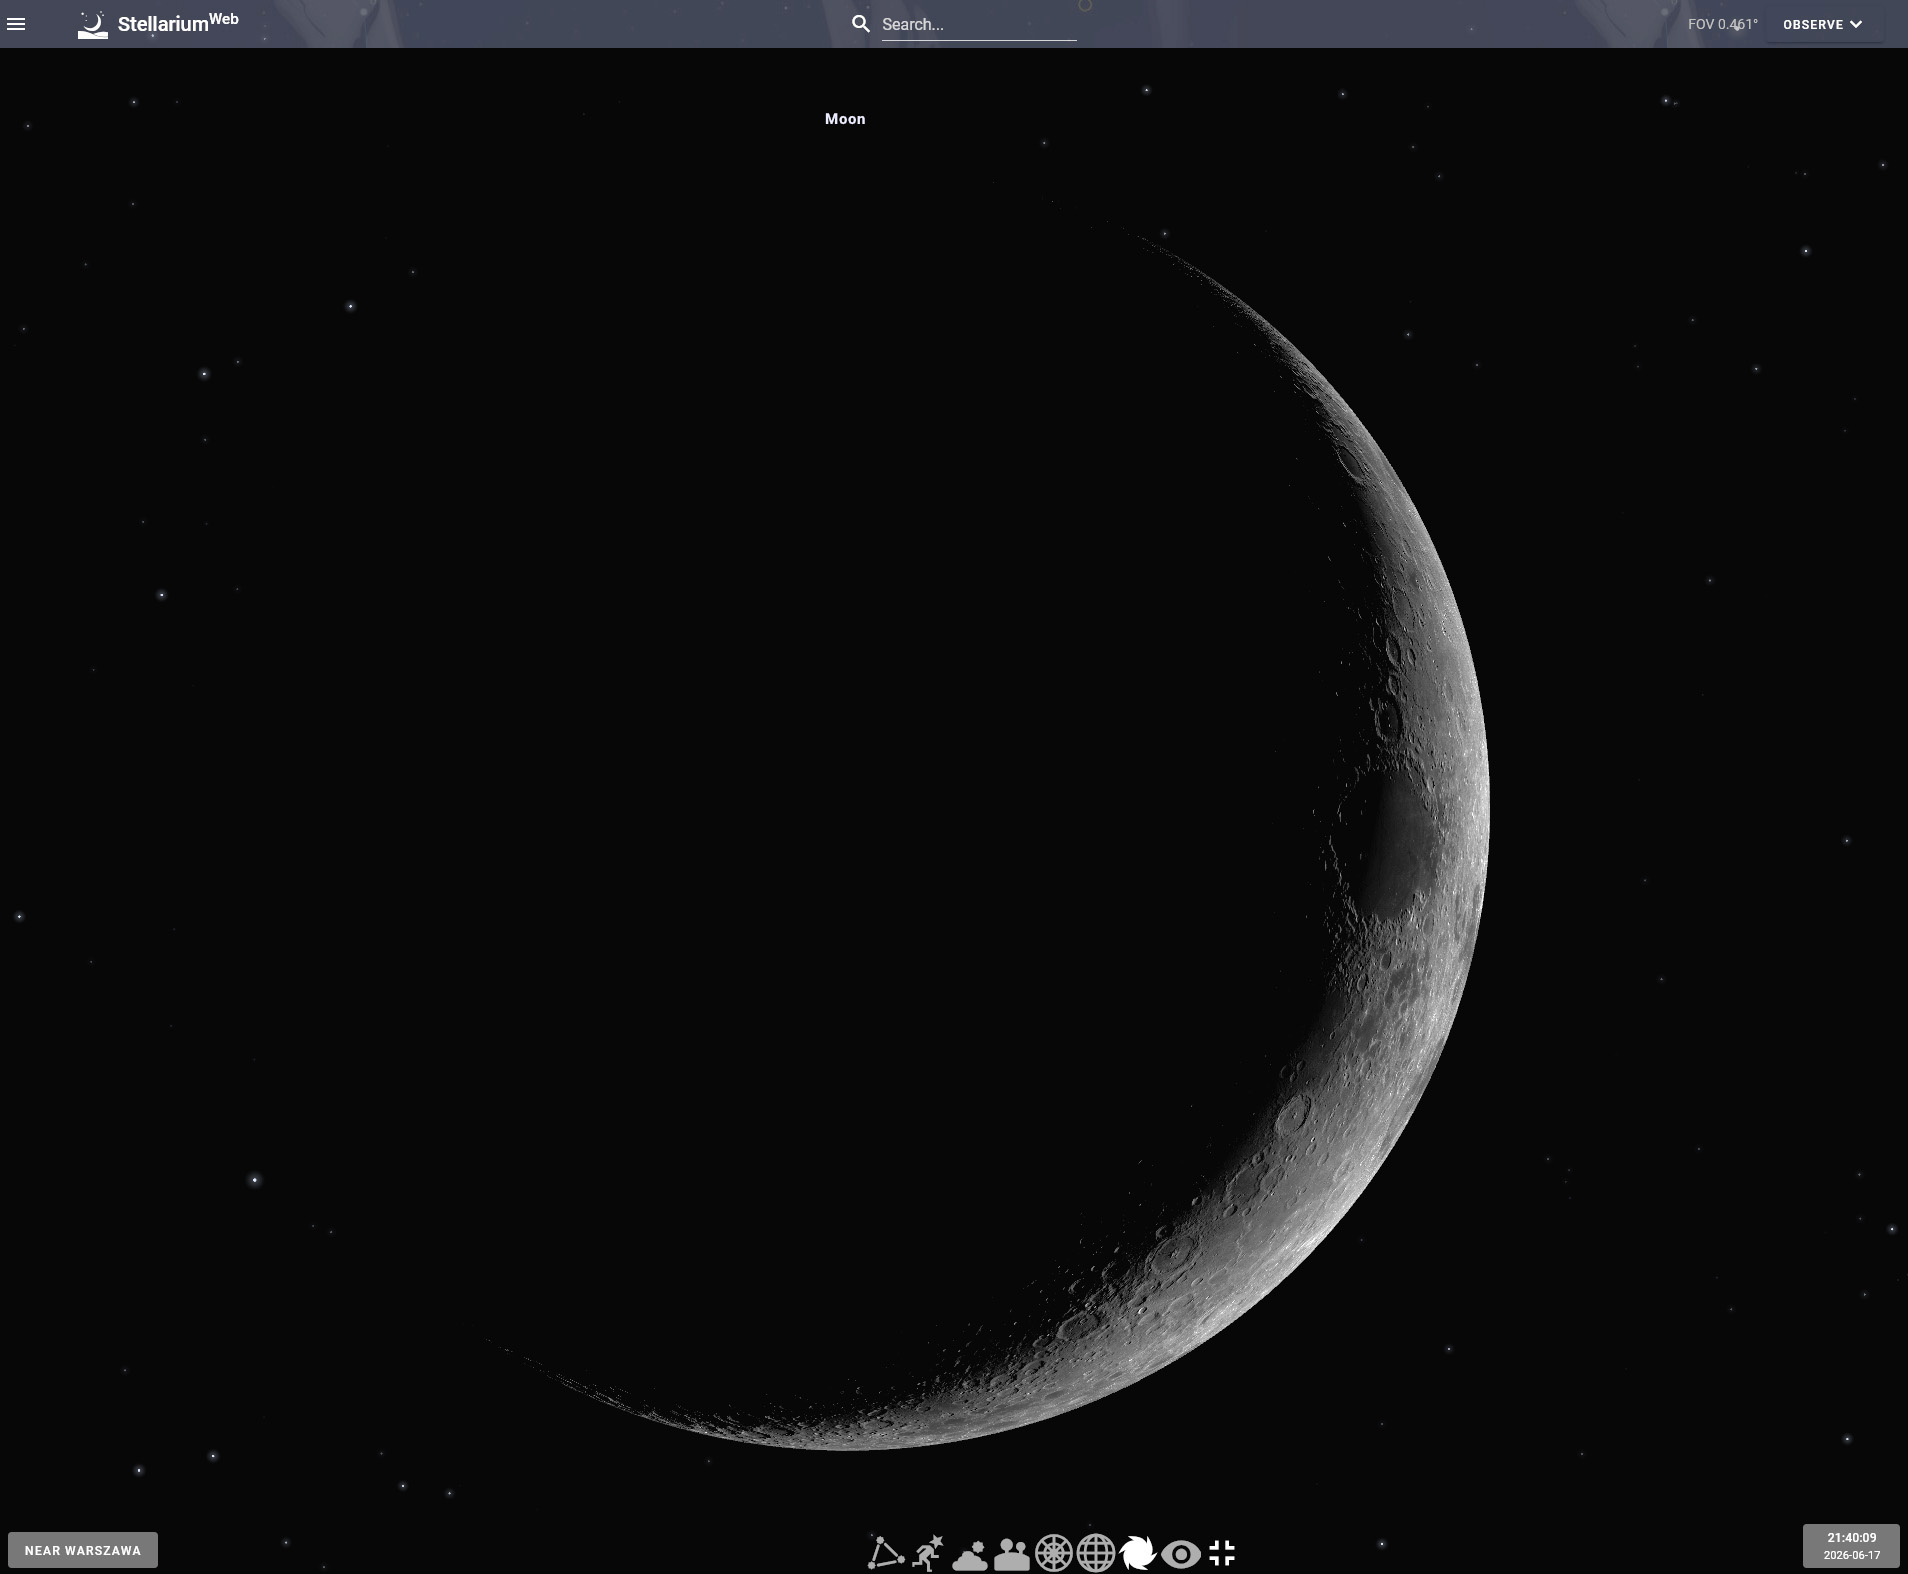Open the Near Warszawa location button

(x=83, y=1550)
